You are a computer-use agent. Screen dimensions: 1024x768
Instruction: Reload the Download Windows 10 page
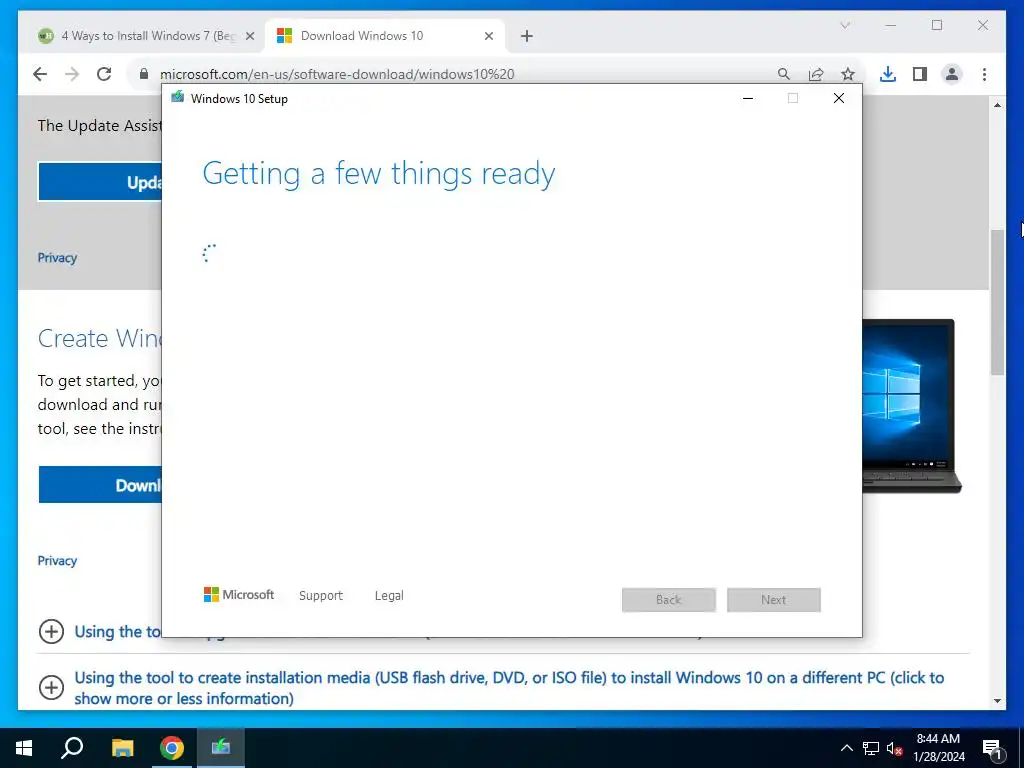point(104,74)
